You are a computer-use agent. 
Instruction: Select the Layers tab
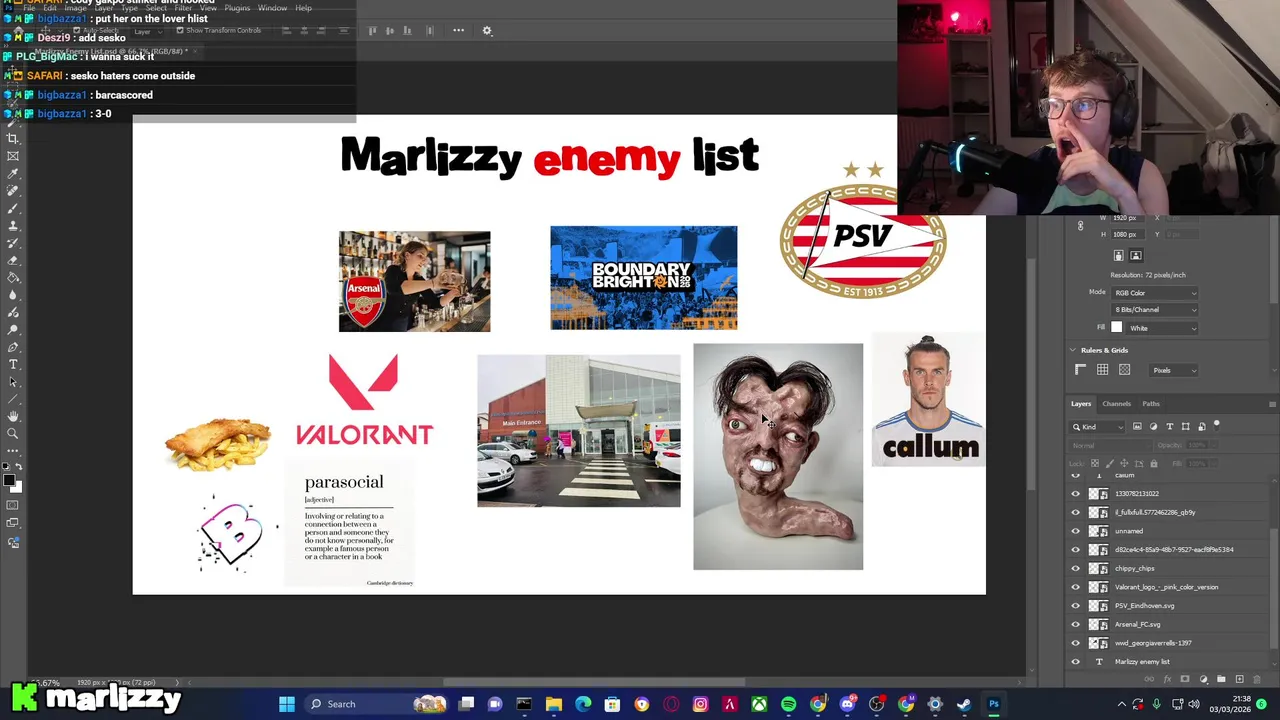coord(1081,404)
